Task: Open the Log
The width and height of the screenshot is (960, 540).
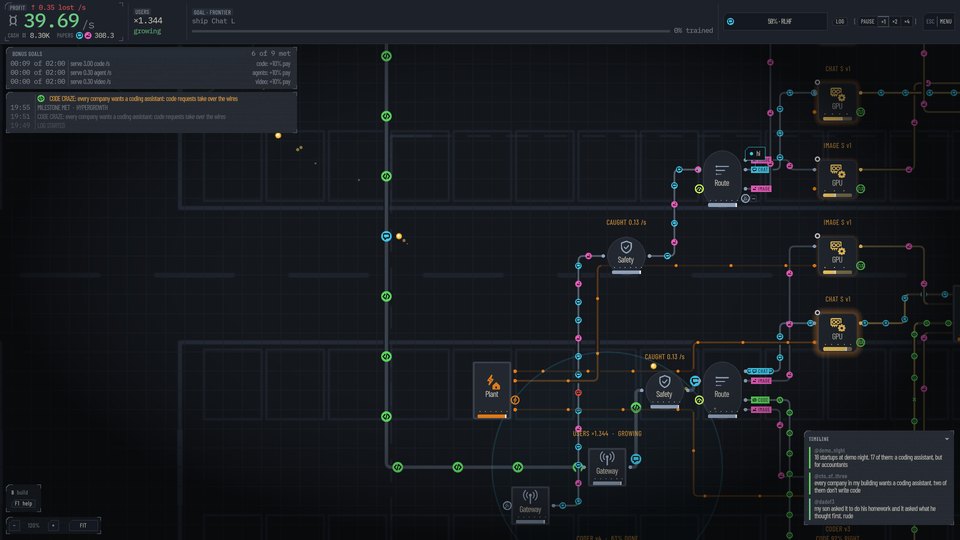Action: pyautogui.click(x=839, y=21)
